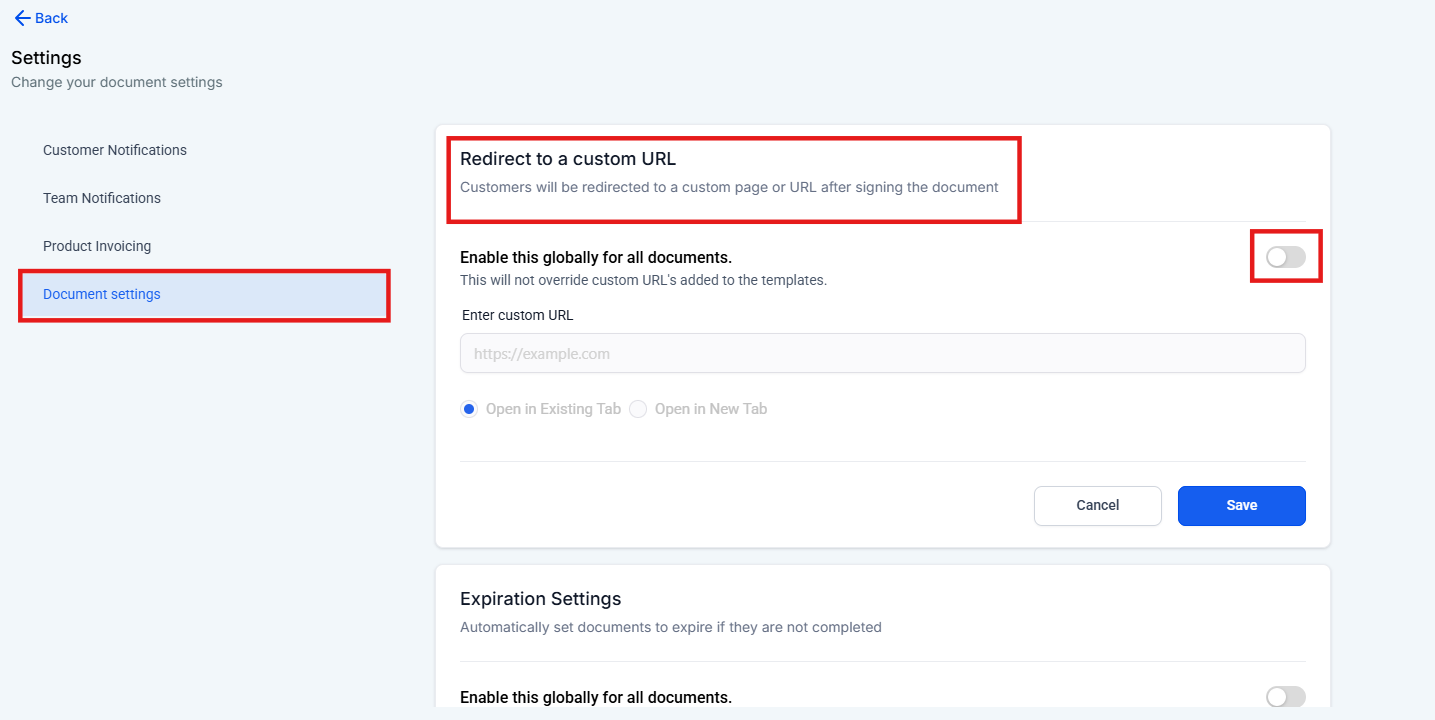Toggle Expiration Settings global switch
This screenshot has width=1435, height=720.
[1285, 697]
